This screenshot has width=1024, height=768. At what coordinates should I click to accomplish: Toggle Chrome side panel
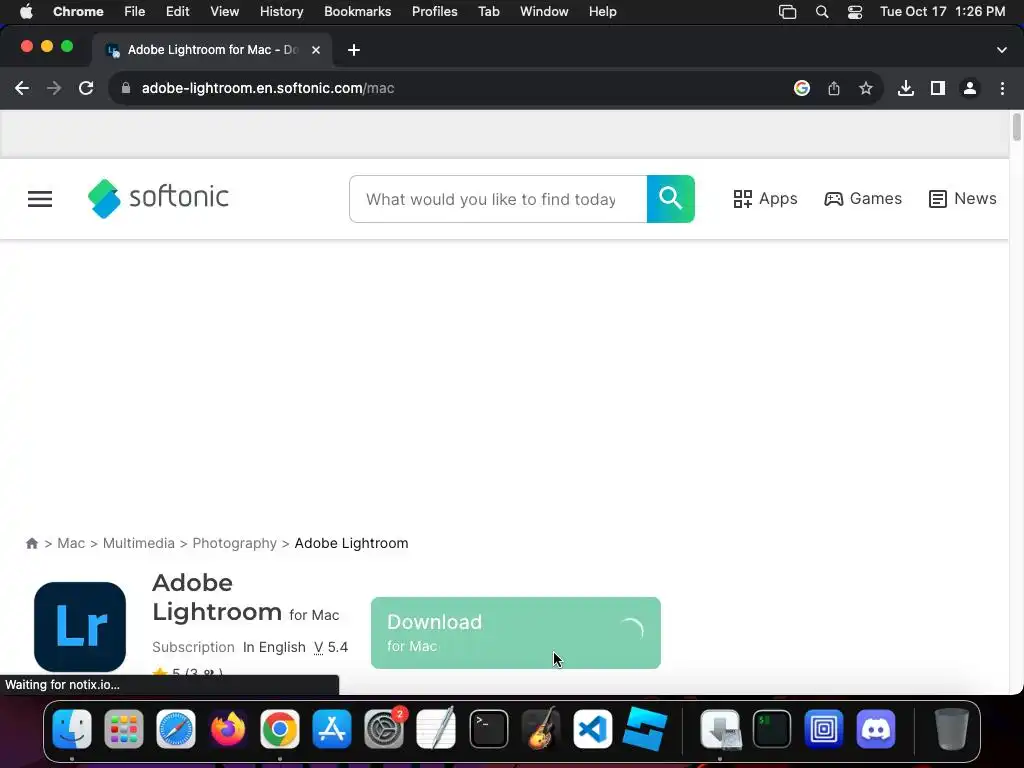tap(938, 88)
